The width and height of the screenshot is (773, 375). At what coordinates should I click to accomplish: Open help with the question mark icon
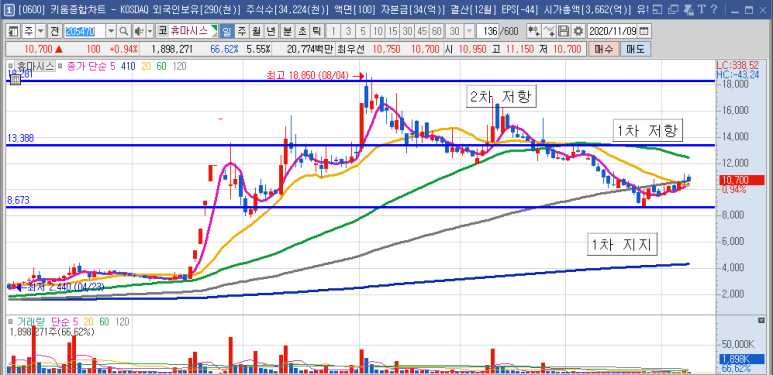click(714, 9)
